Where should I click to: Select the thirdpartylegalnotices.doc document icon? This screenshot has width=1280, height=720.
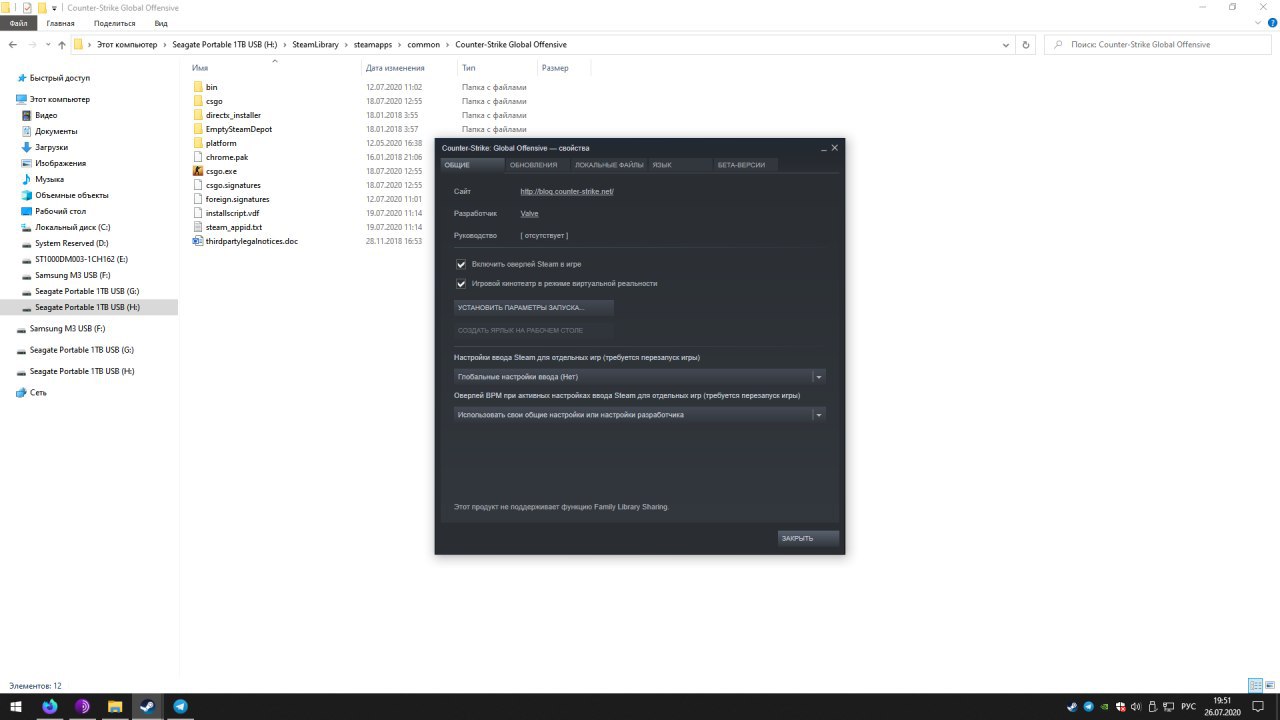pos(198,241)
